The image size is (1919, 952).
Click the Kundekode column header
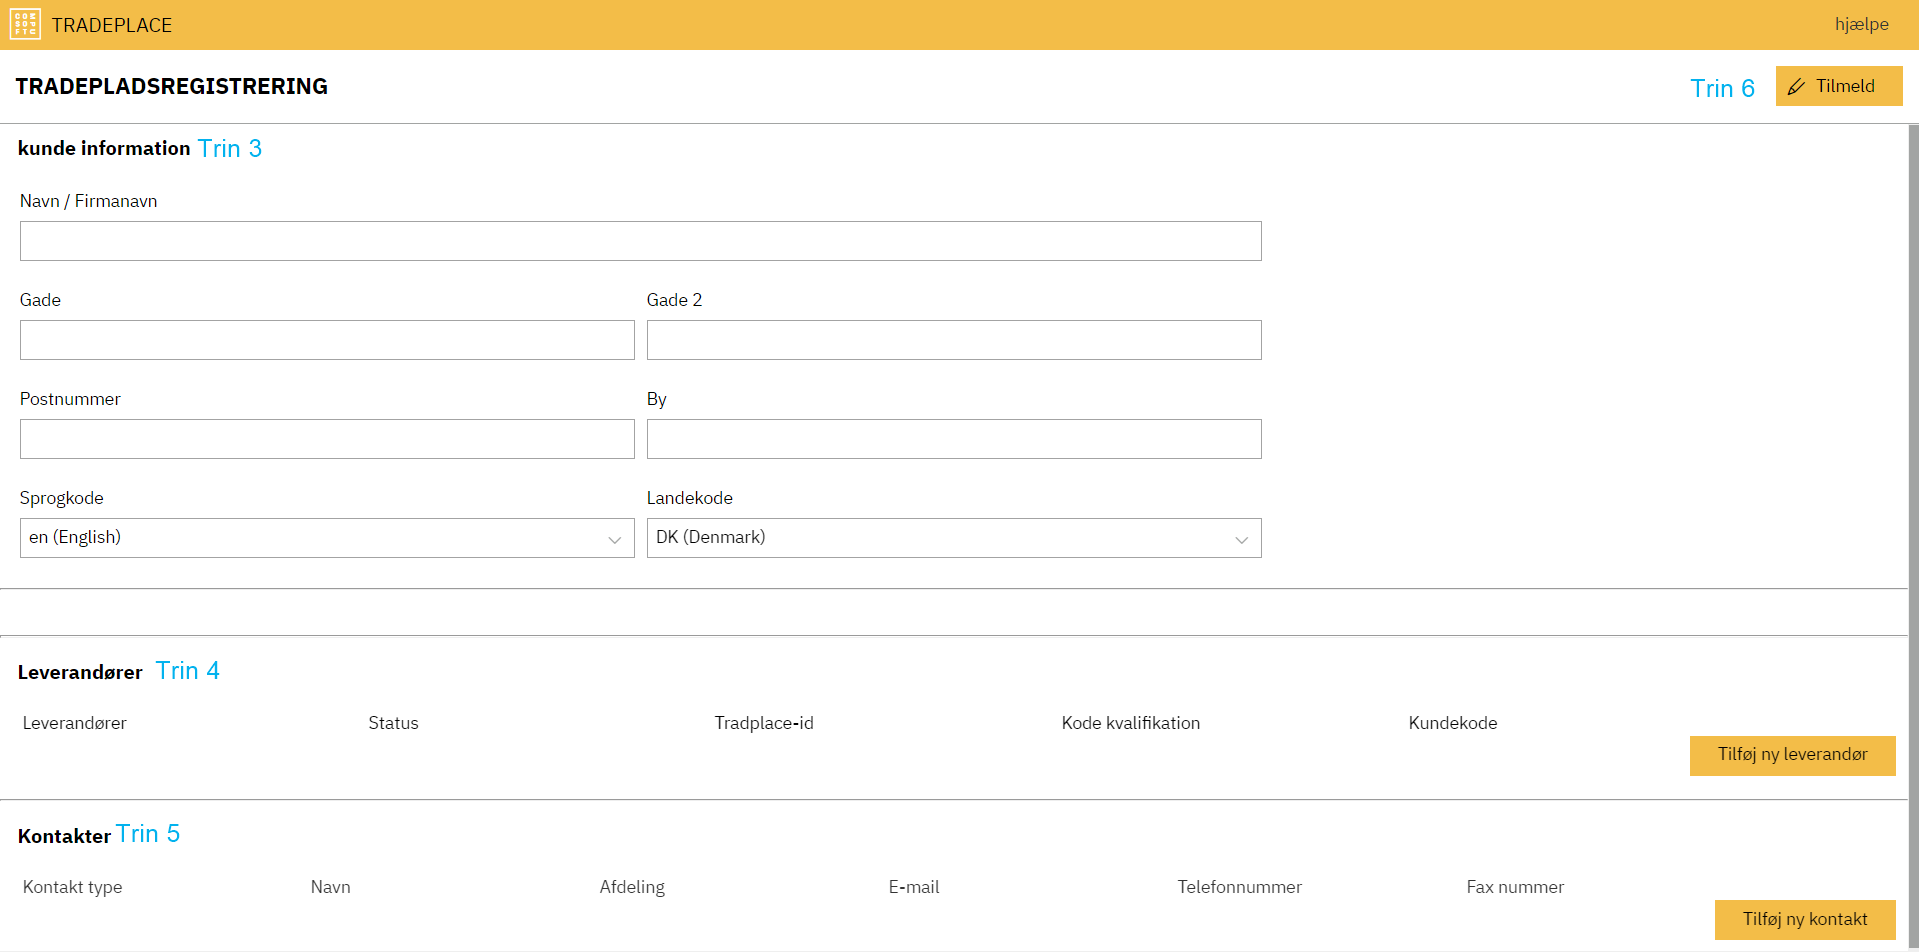(1452, 723)
